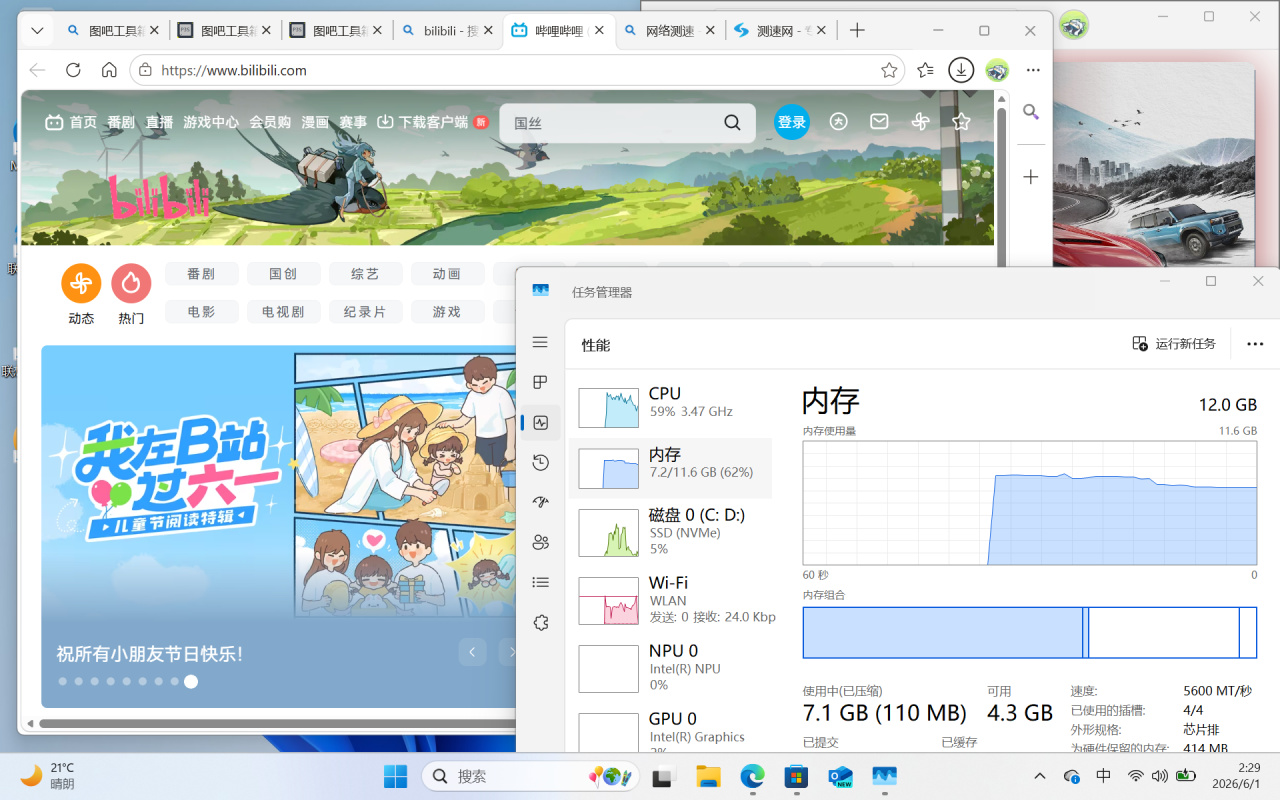Click the blue 登录 login button
Image resolution: width=1280 pixels, height=800 pixels.
click(791, 122)
